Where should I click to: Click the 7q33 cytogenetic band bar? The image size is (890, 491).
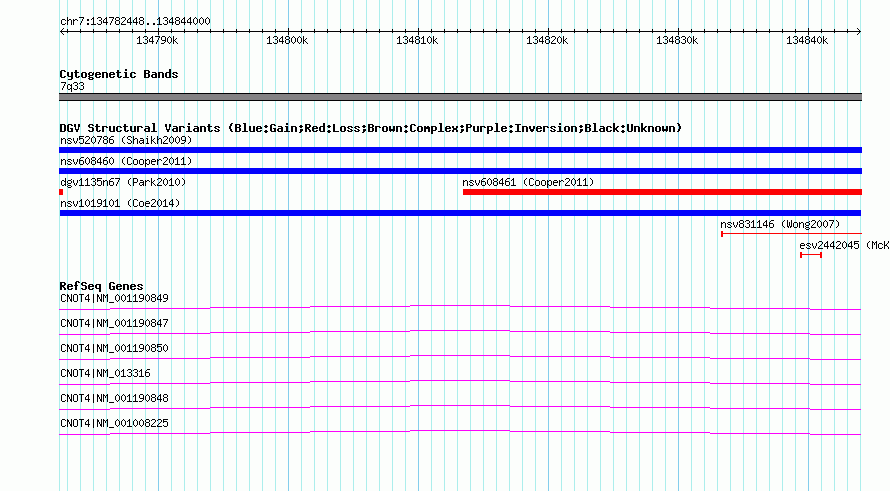(460, 97)
